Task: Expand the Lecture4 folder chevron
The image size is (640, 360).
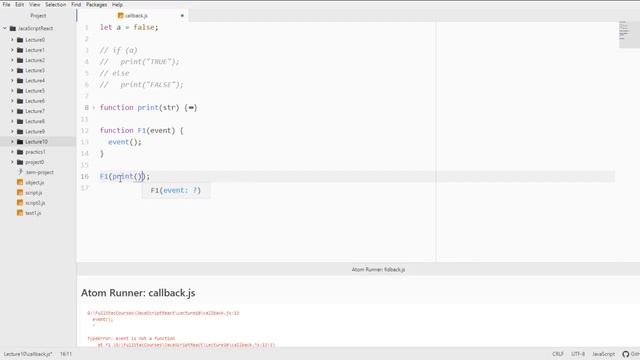Action: (12, 80)
